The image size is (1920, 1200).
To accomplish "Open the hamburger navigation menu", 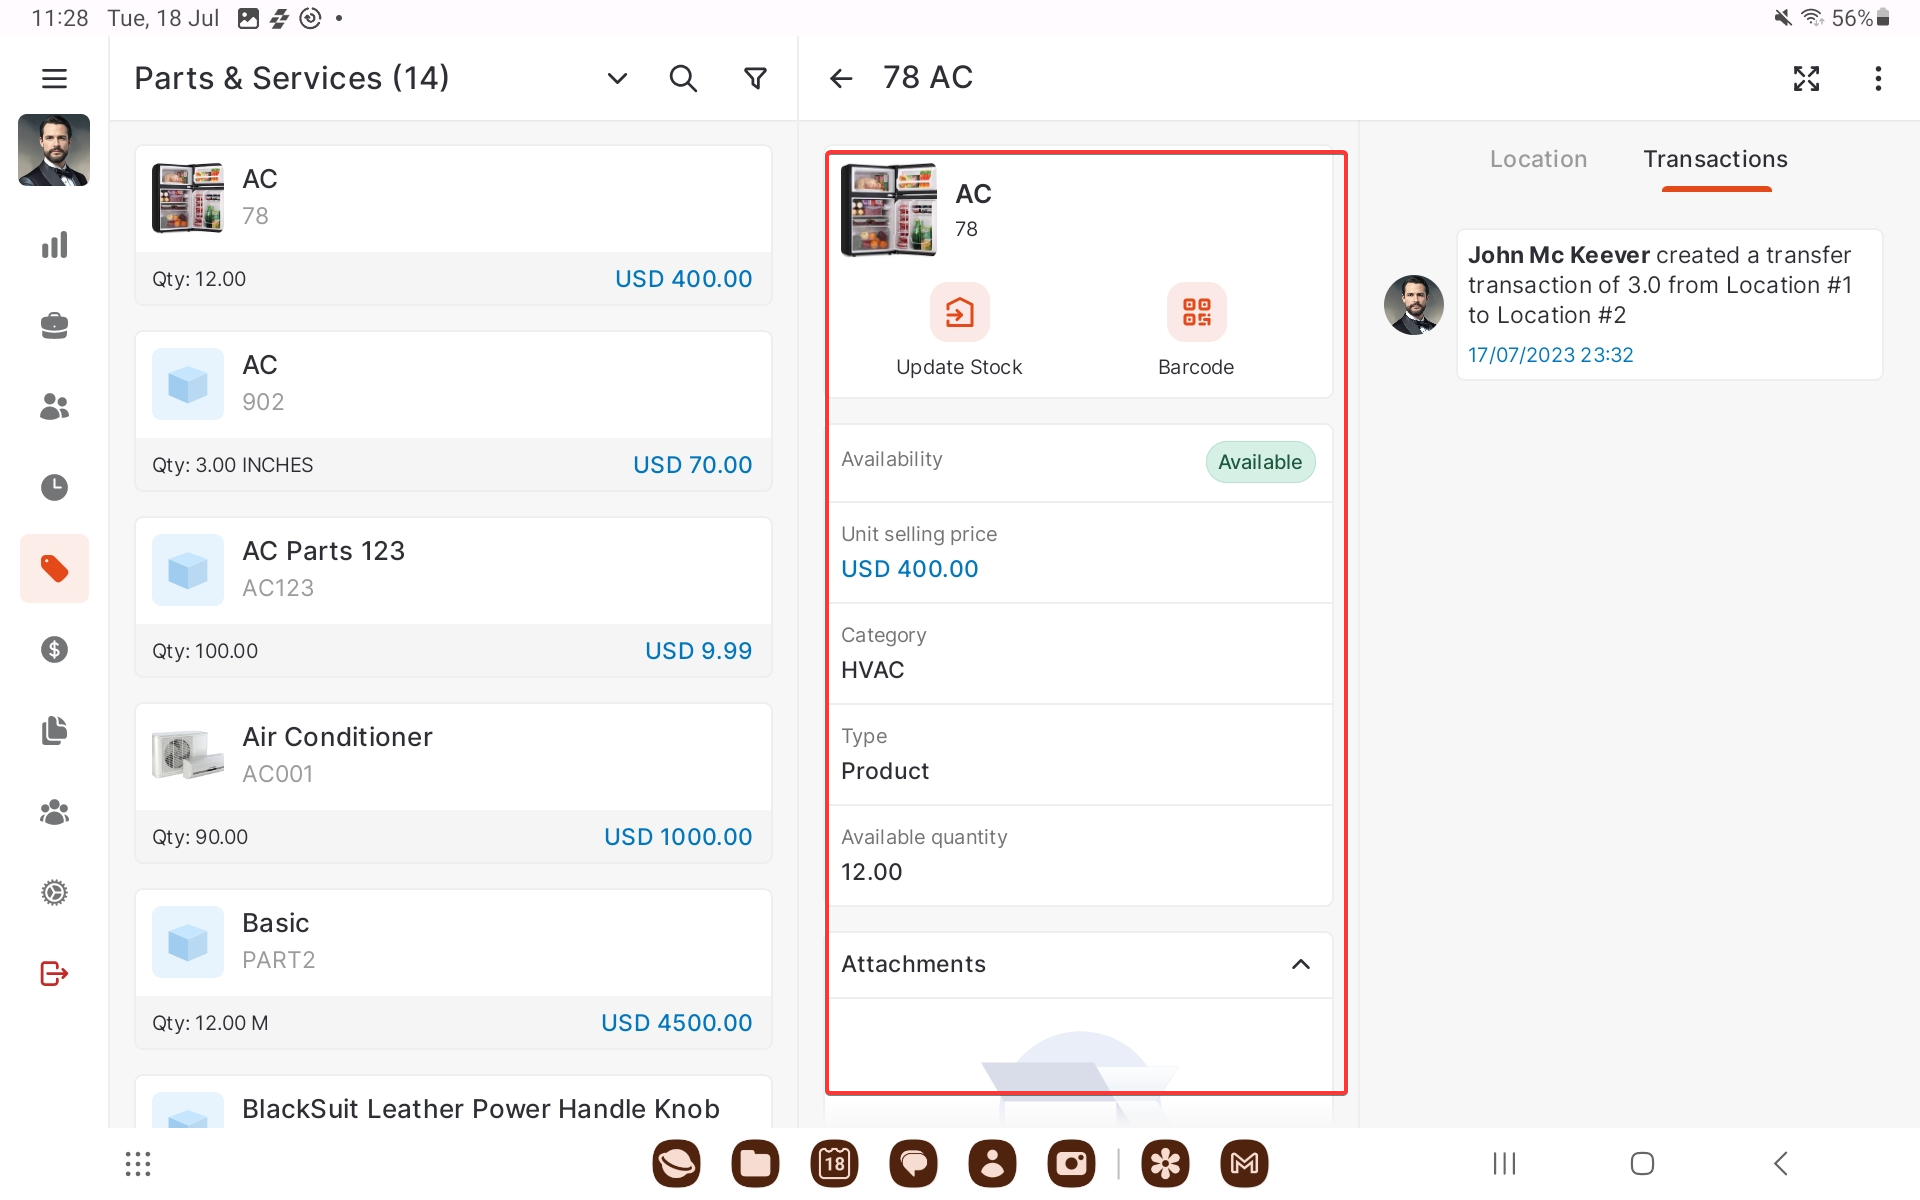I will pos(54,78).
